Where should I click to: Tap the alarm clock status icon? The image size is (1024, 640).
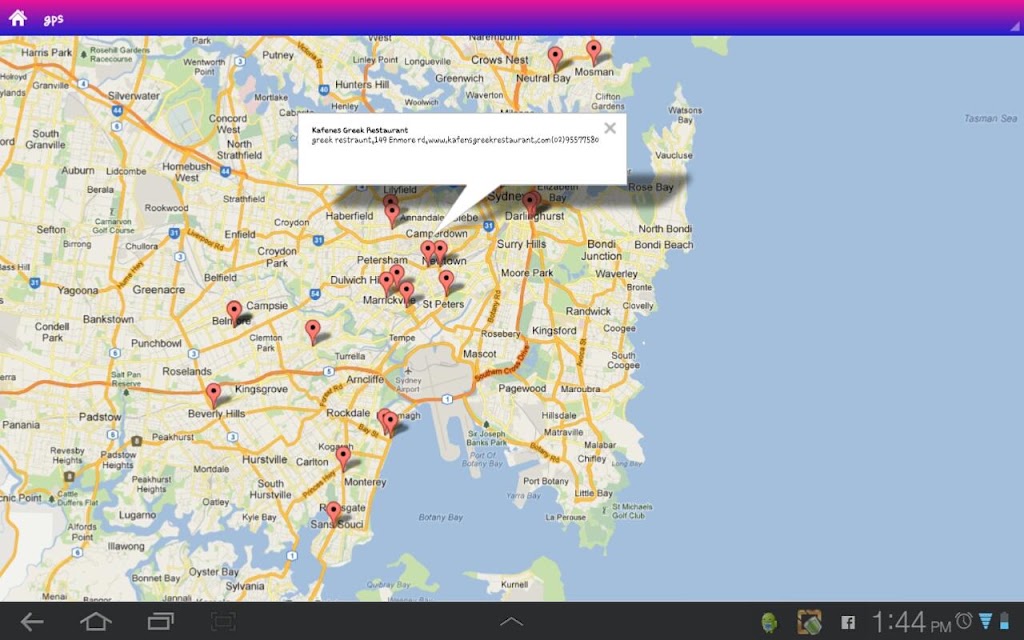coord(964,620)
